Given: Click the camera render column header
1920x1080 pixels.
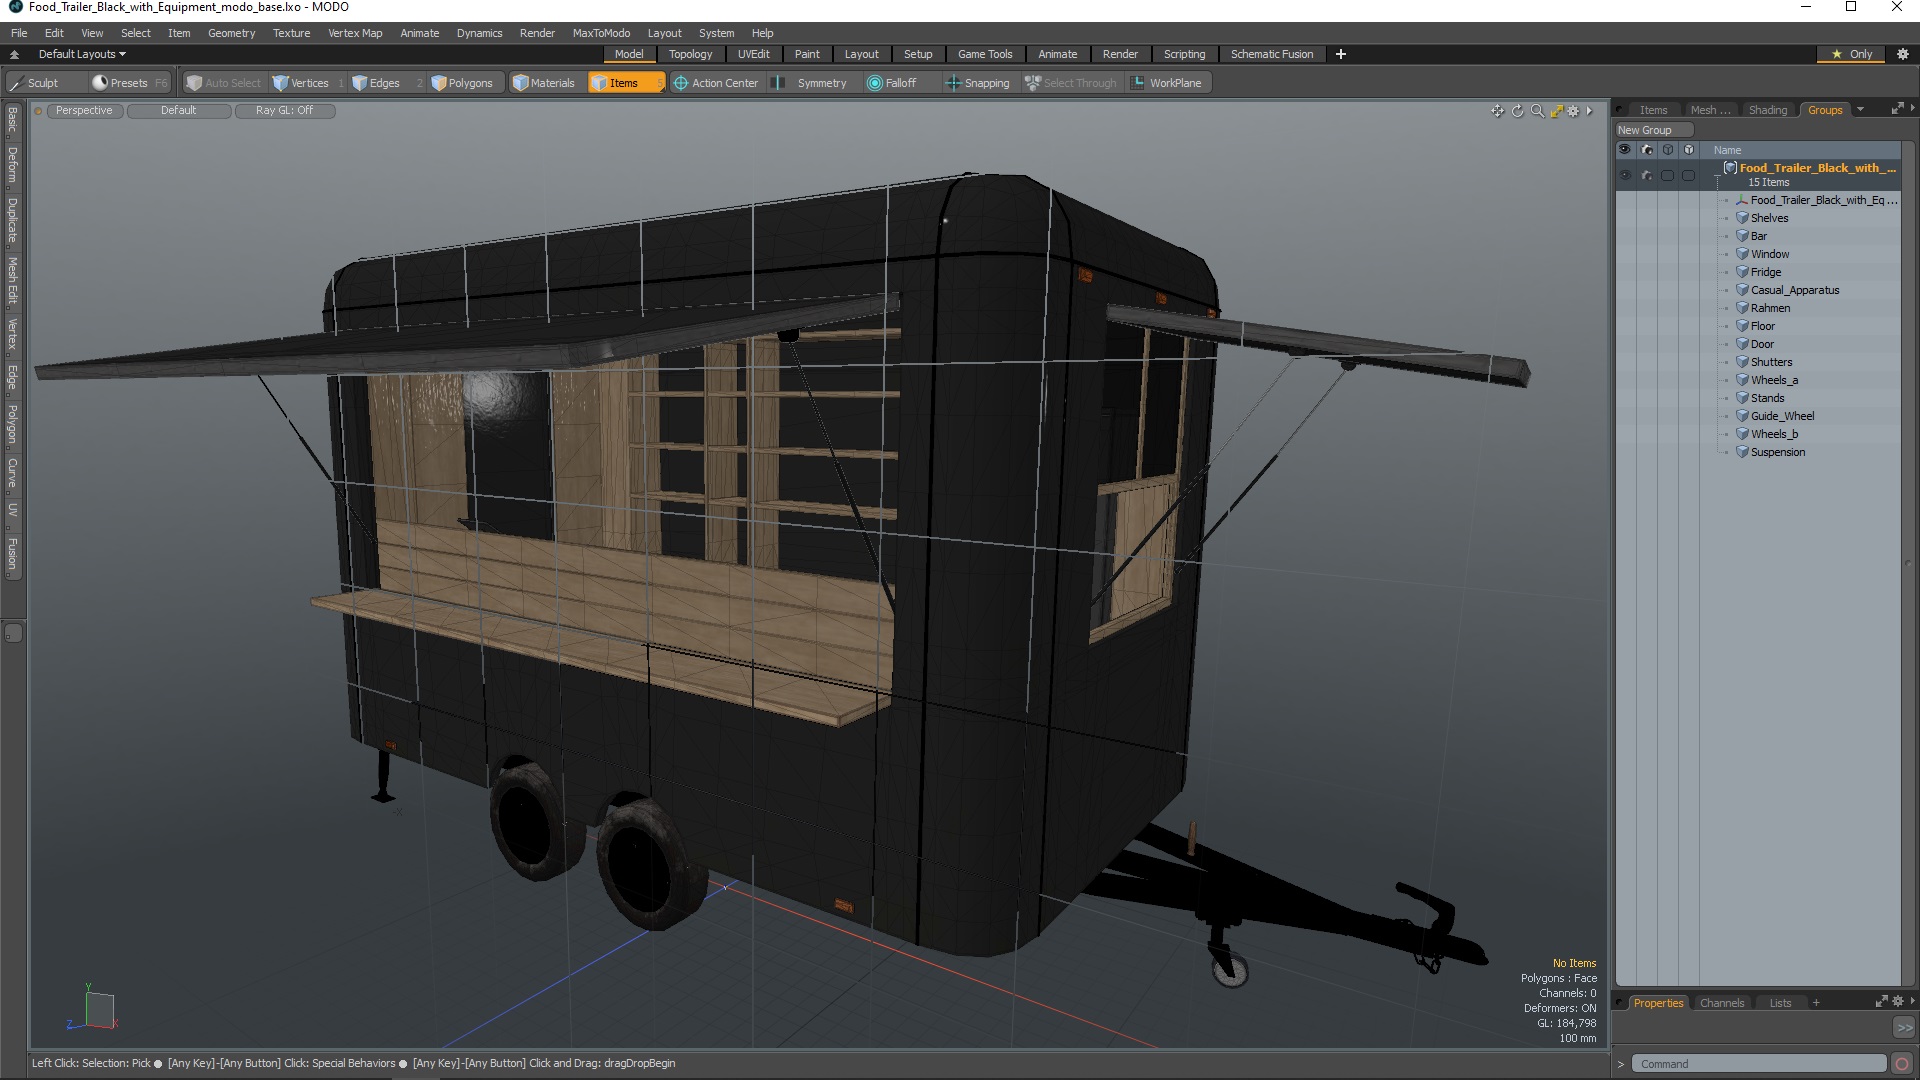Looking at the screenshot, I should tap(1647, 150).
